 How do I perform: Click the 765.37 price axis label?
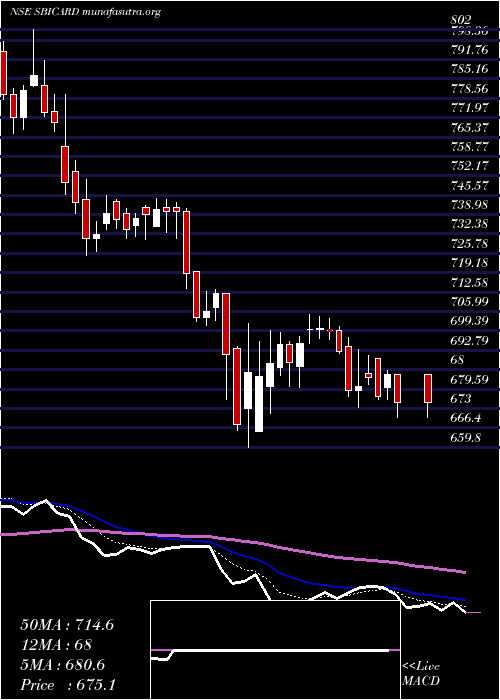470,128
